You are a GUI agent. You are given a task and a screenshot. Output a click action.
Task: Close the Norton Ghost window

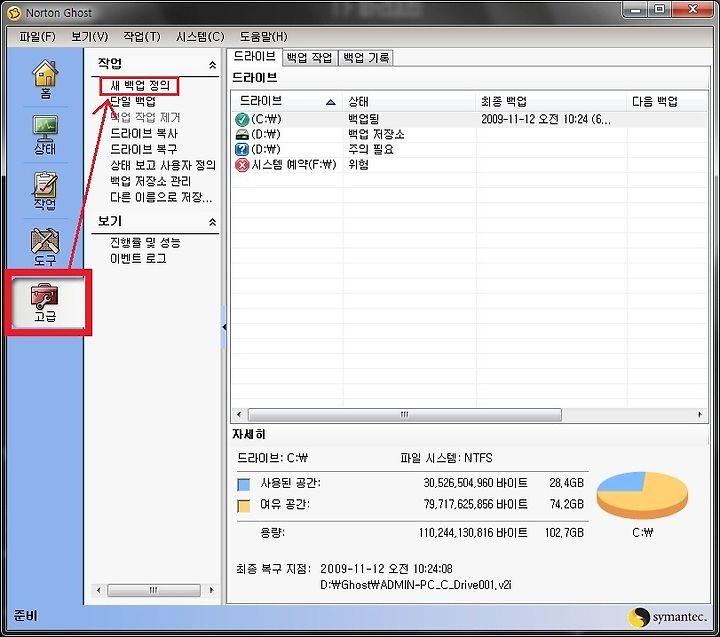click(692, 10)
